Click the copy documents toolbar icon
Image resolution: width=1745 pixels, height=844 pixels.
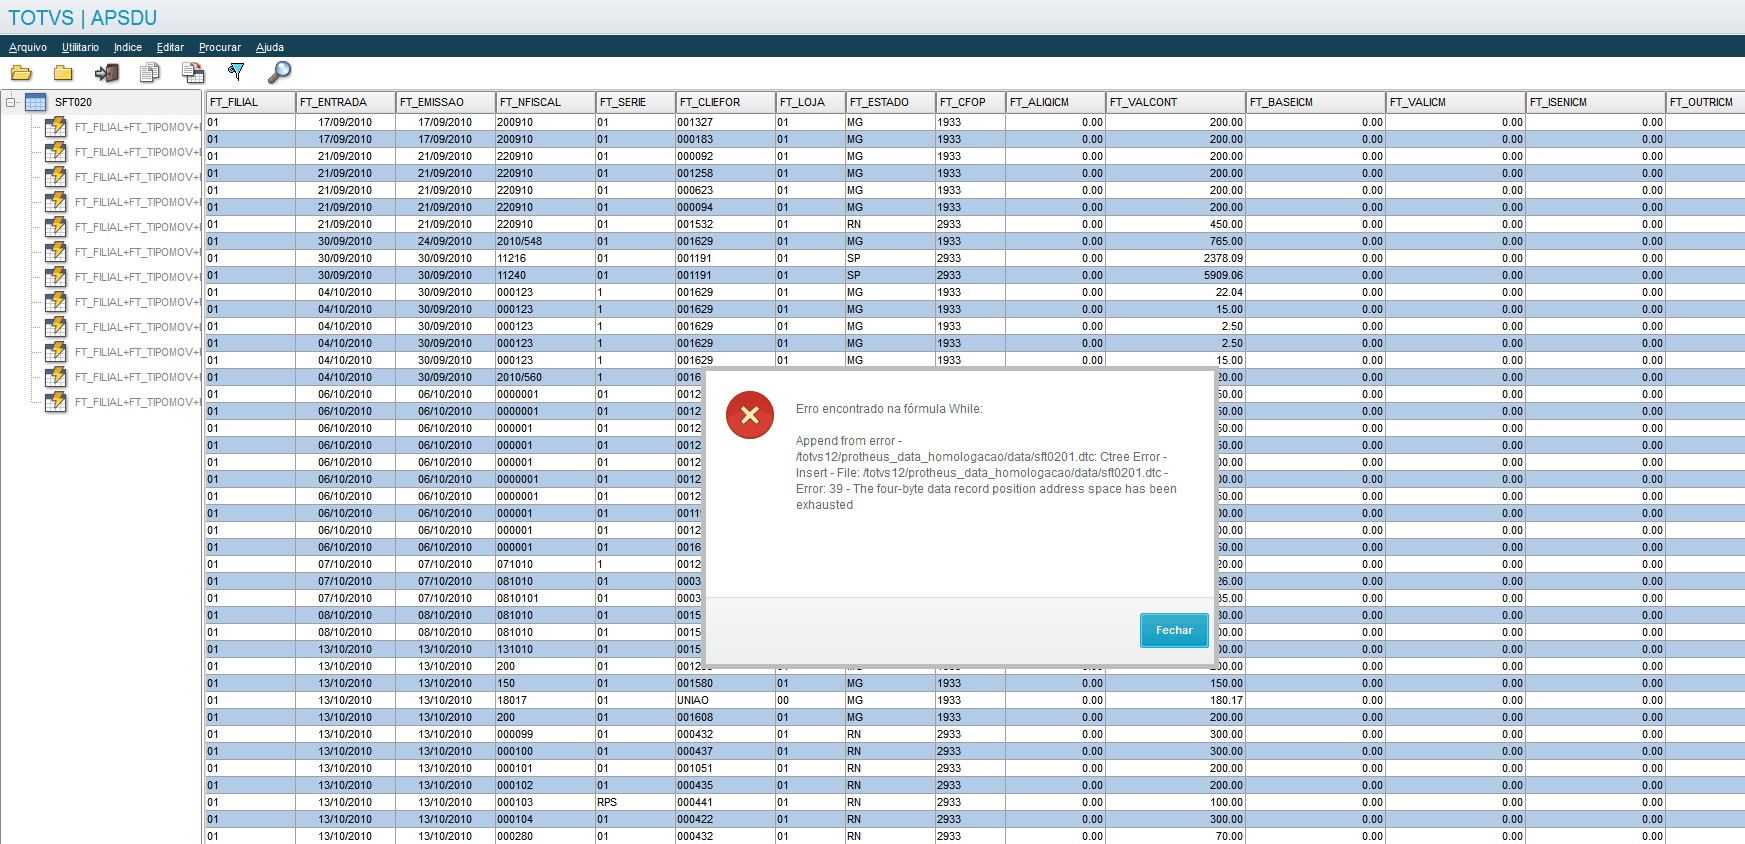coord(150,72)
